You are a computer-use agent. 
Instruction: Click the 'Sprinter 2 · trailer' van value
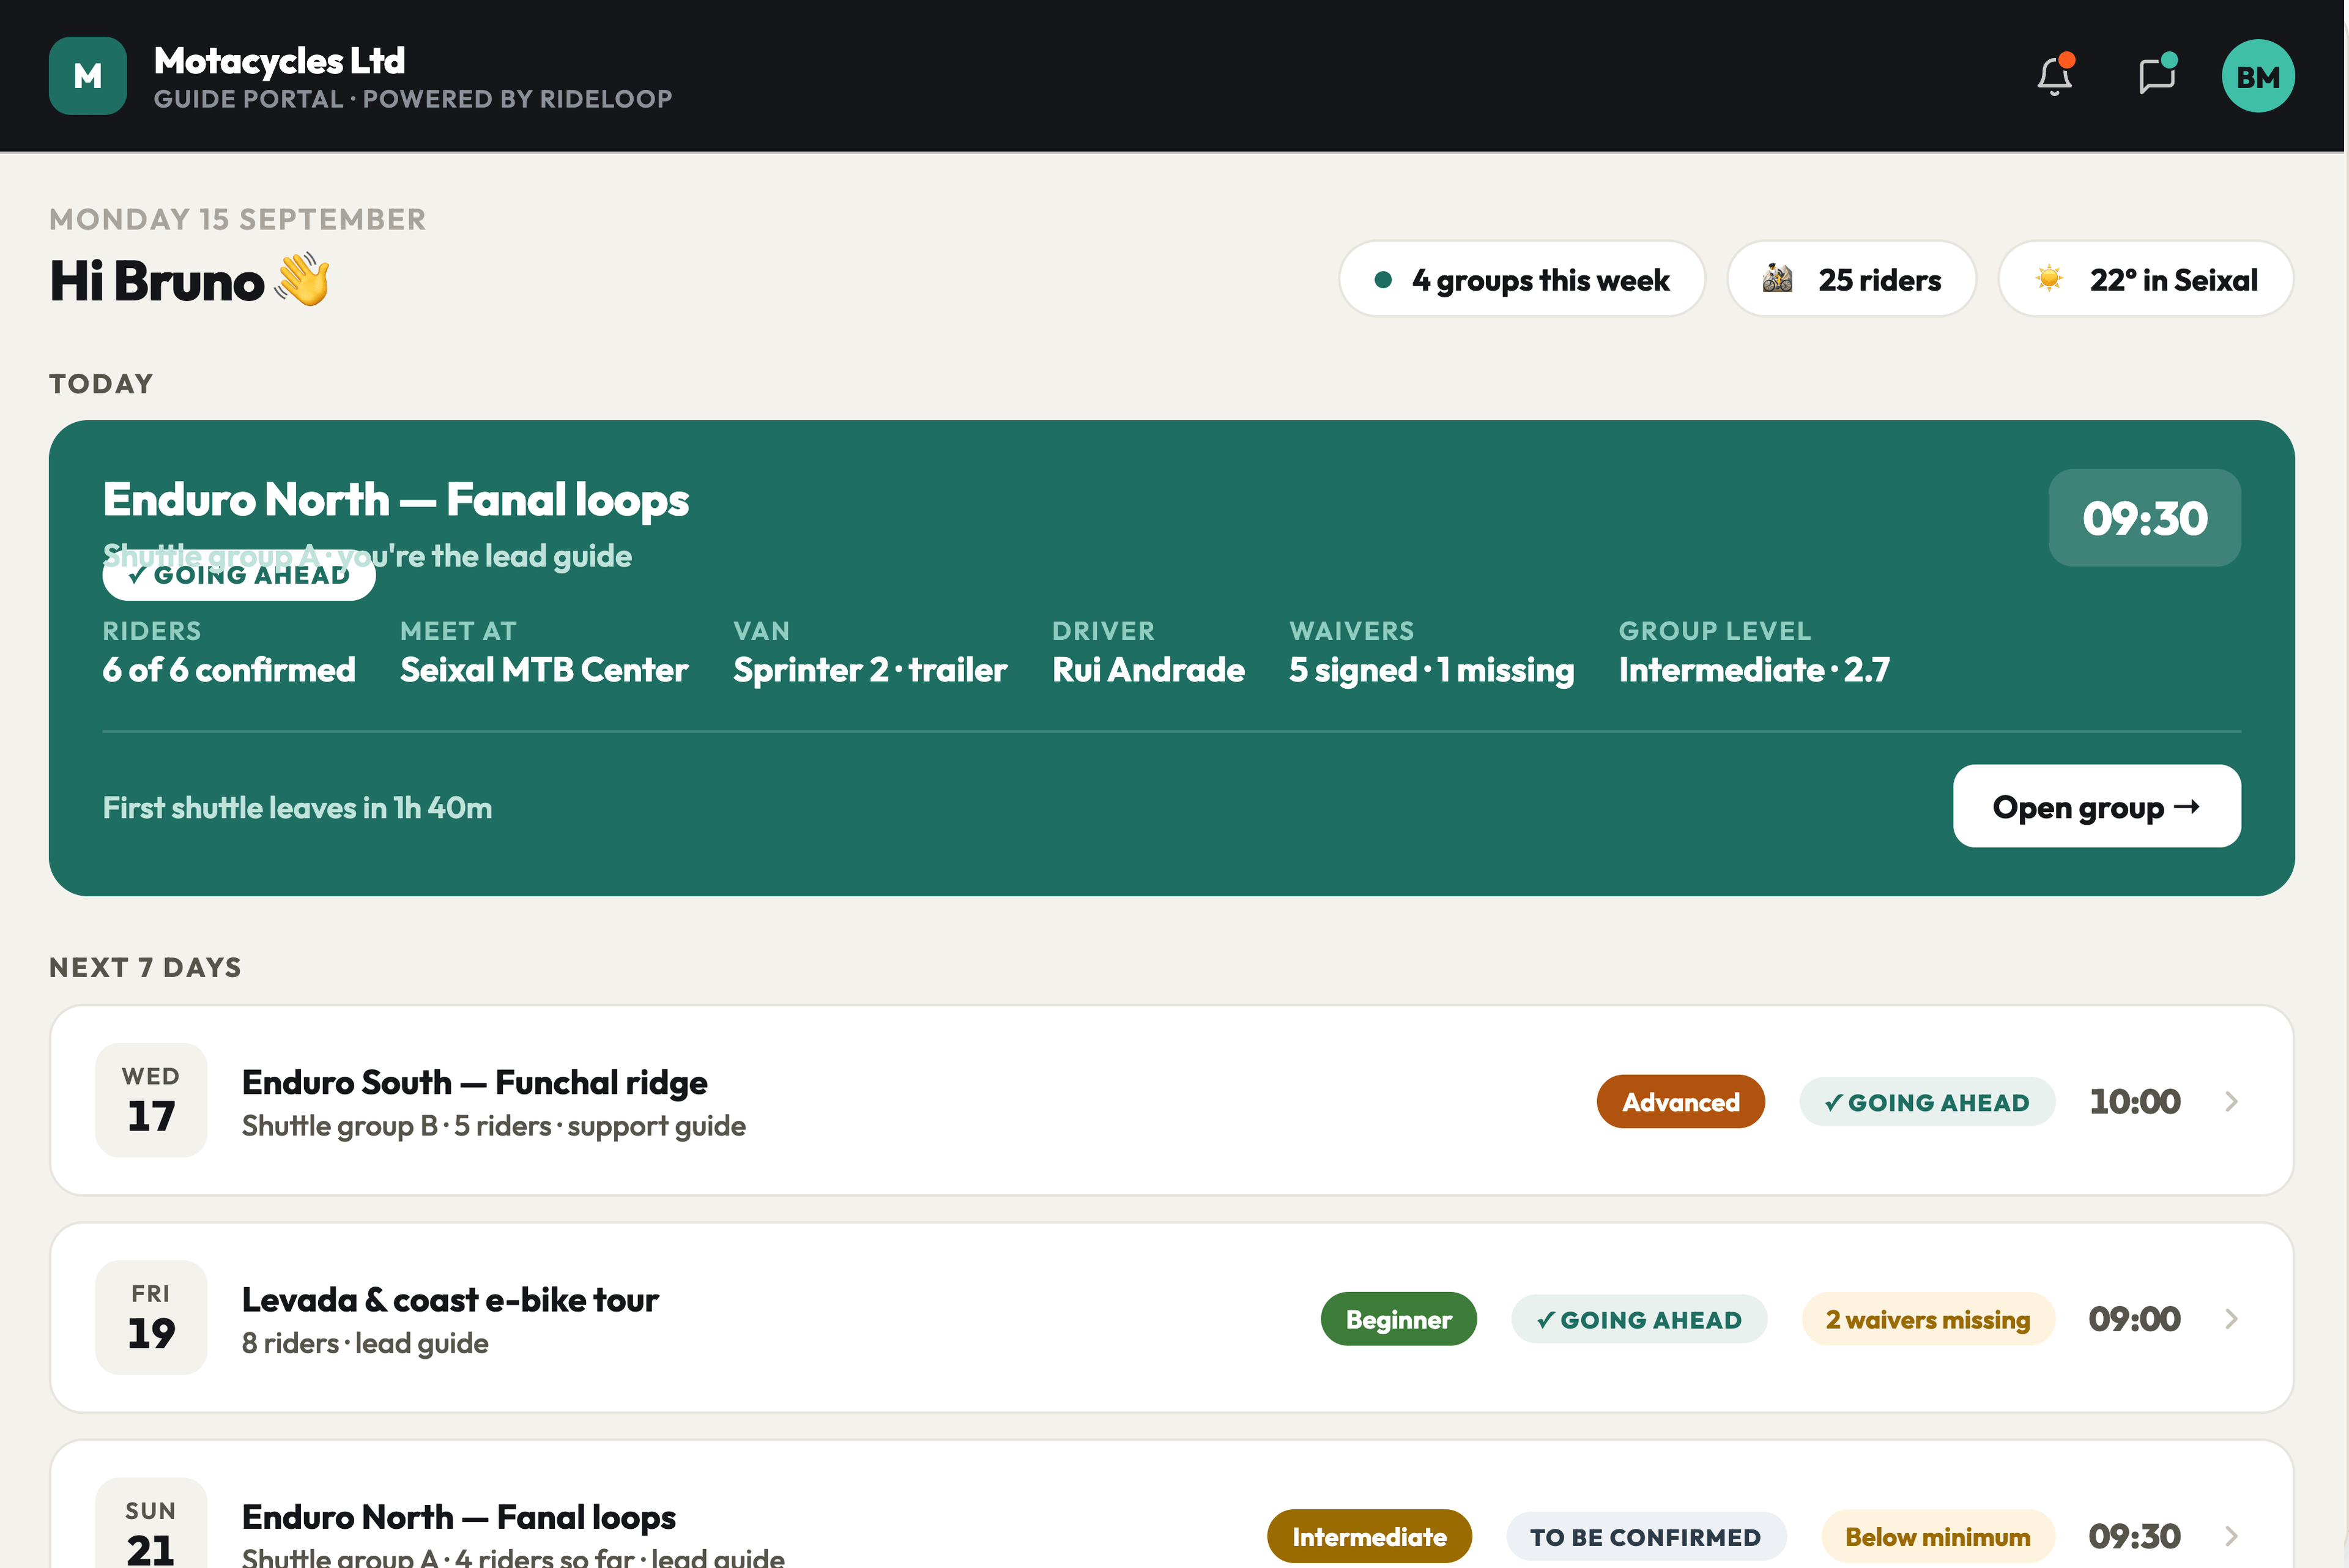point(870,670)
